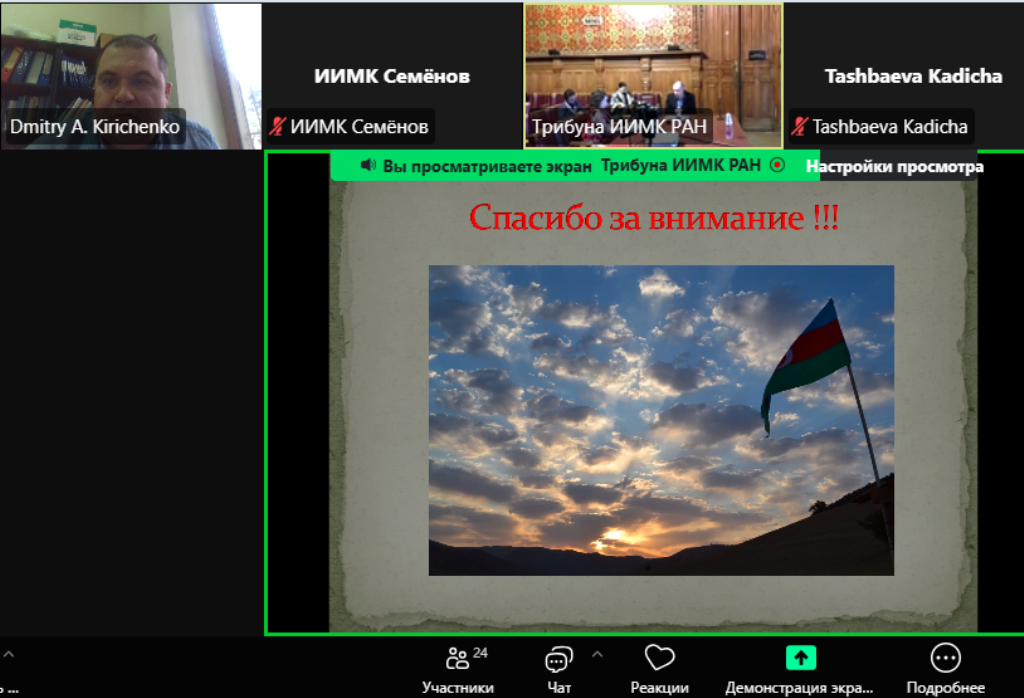Viewport: 1024px width, 698px height.
Task: Click the participant count badge 24
Action: coord(480,653)
